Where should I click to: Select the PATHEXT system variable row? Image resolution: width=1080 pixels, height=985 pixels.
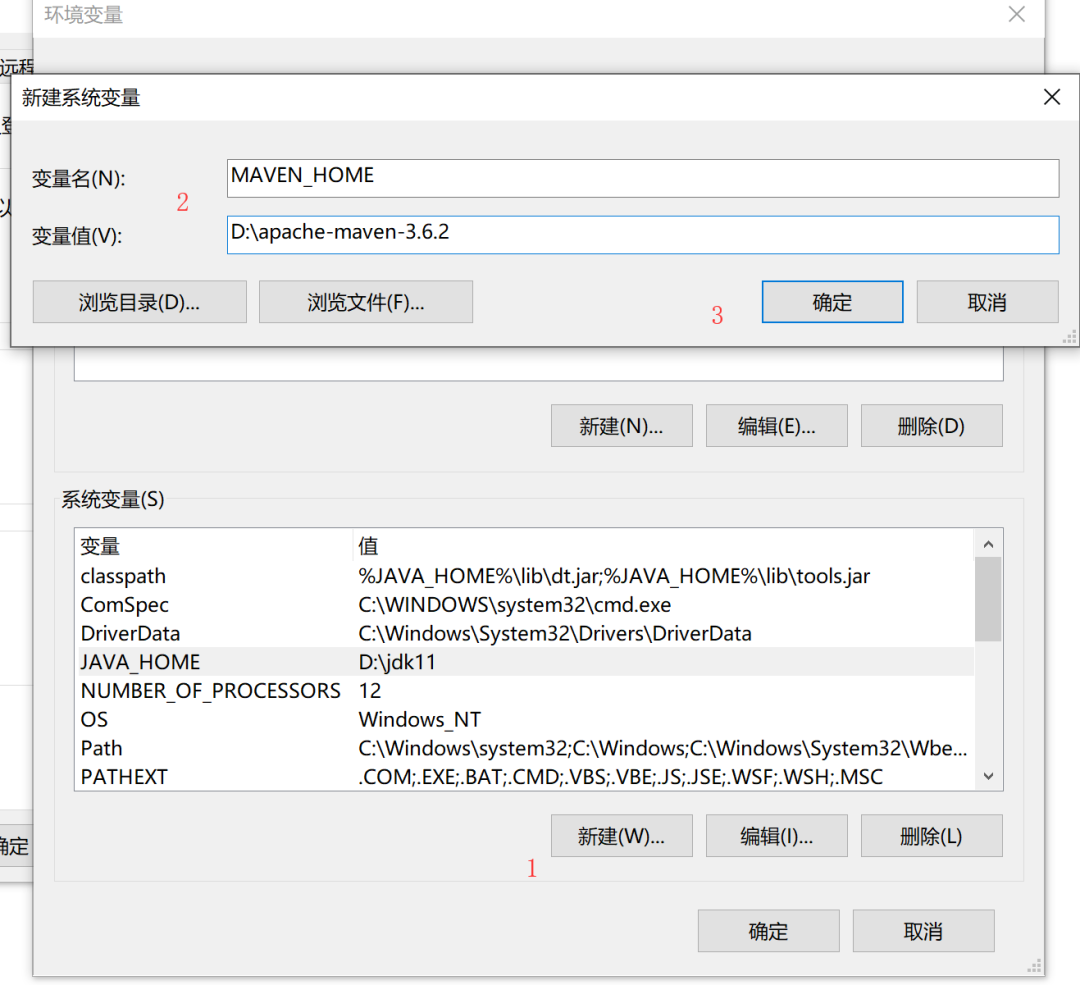tap(525, 776)
